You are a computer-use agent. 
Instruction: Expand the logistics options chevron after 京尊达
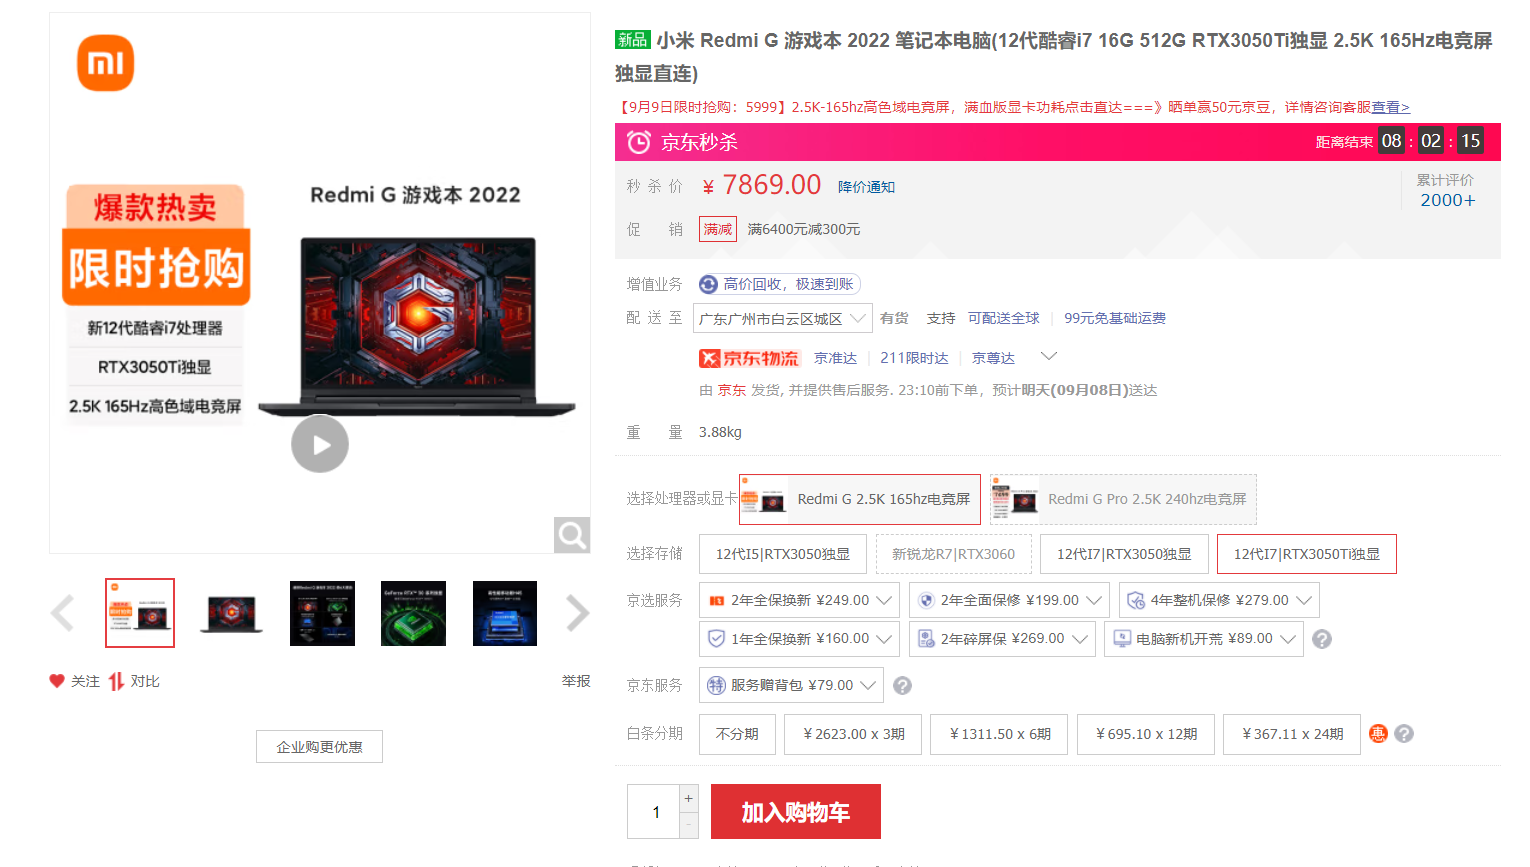[x=1049, y=356]
